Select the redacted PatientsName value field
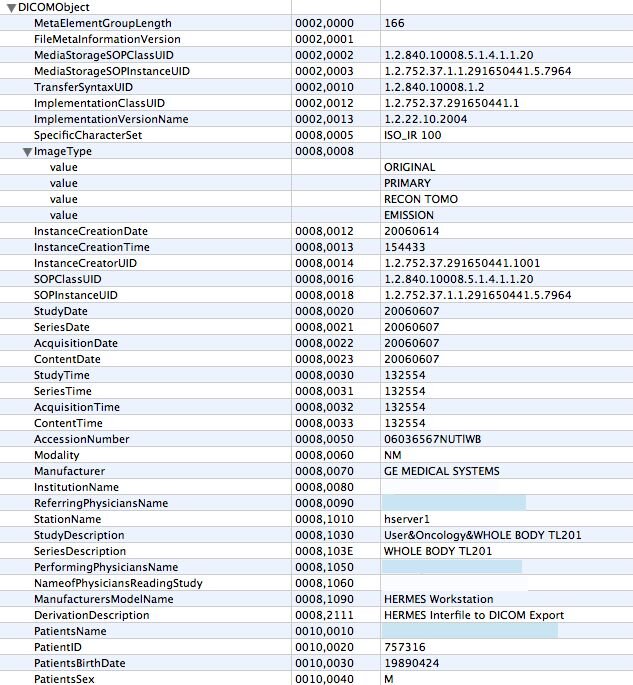Screen dimensions: 633x685 coord(470,631)
